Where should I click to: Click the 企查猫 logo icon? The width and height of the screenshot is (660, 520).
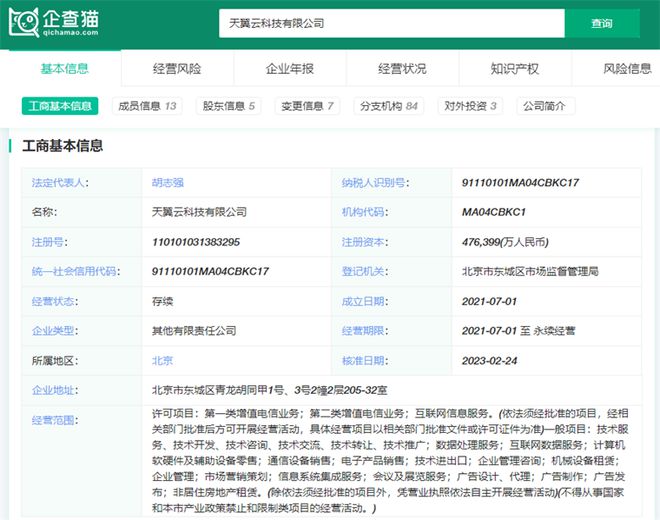pyautogui.click(x=24, y=23)
